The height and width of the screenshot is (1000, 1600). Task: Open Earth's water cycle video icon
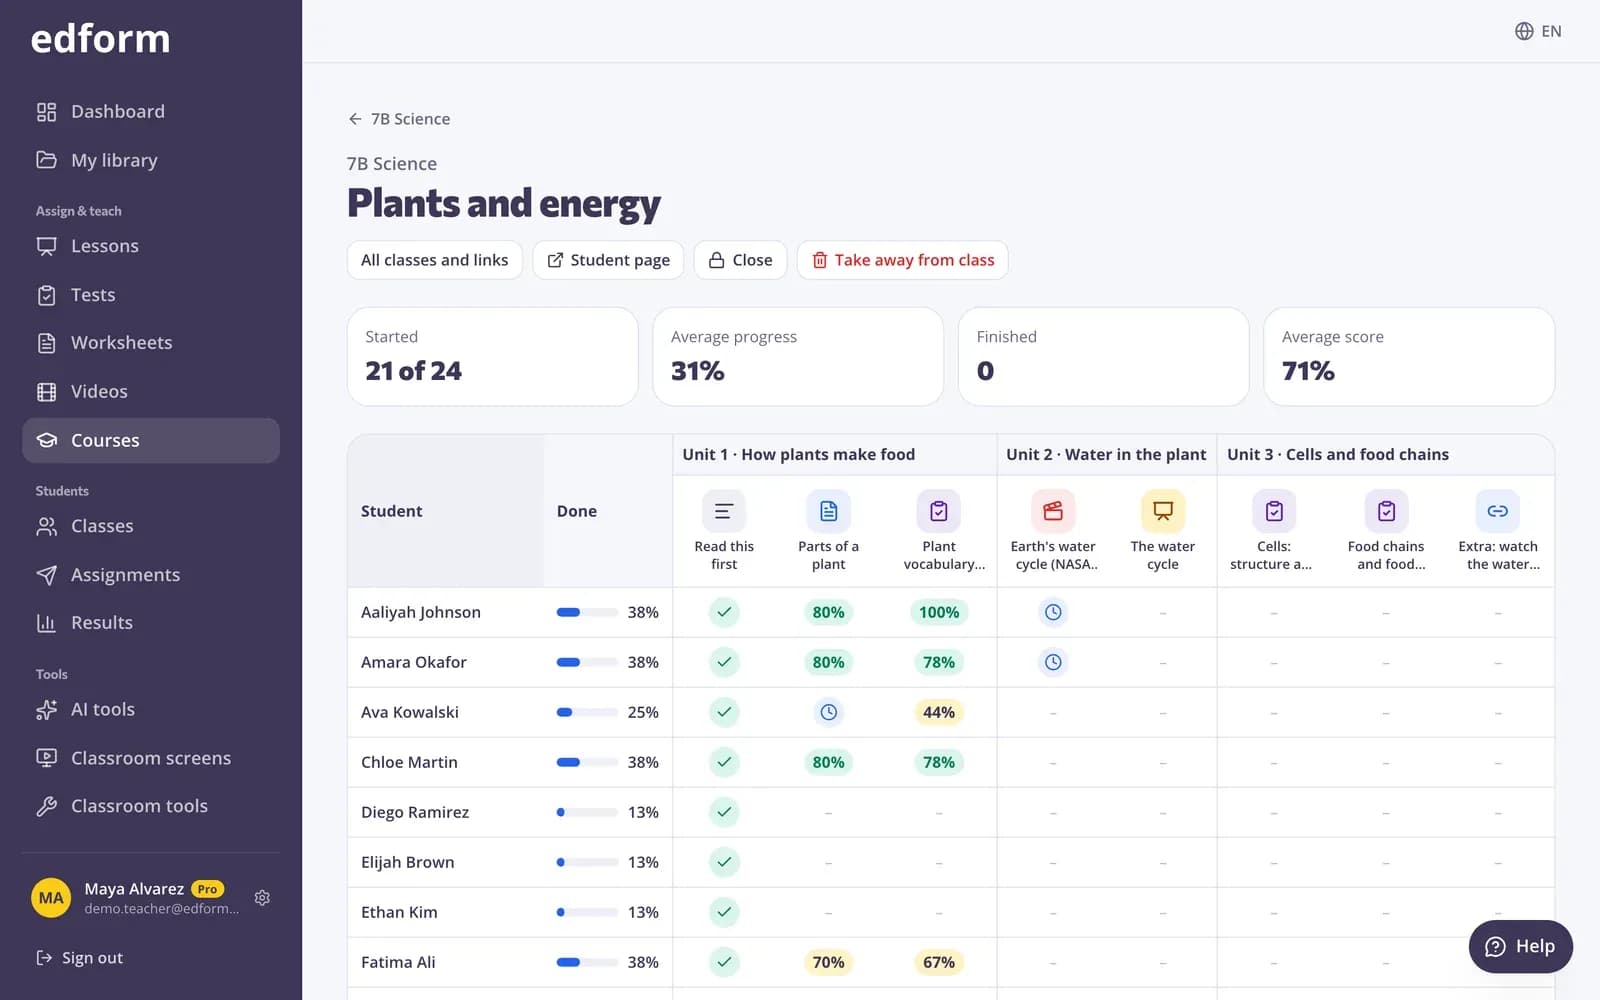click(1053, 511)
